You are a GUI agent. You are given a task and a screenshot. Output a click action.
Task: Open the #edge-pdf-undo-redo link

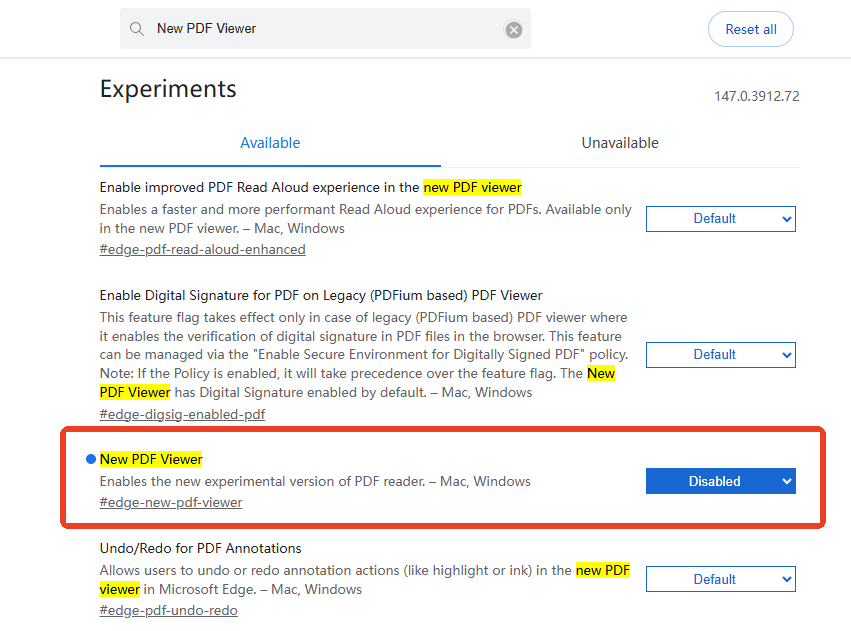pos(168,610)
